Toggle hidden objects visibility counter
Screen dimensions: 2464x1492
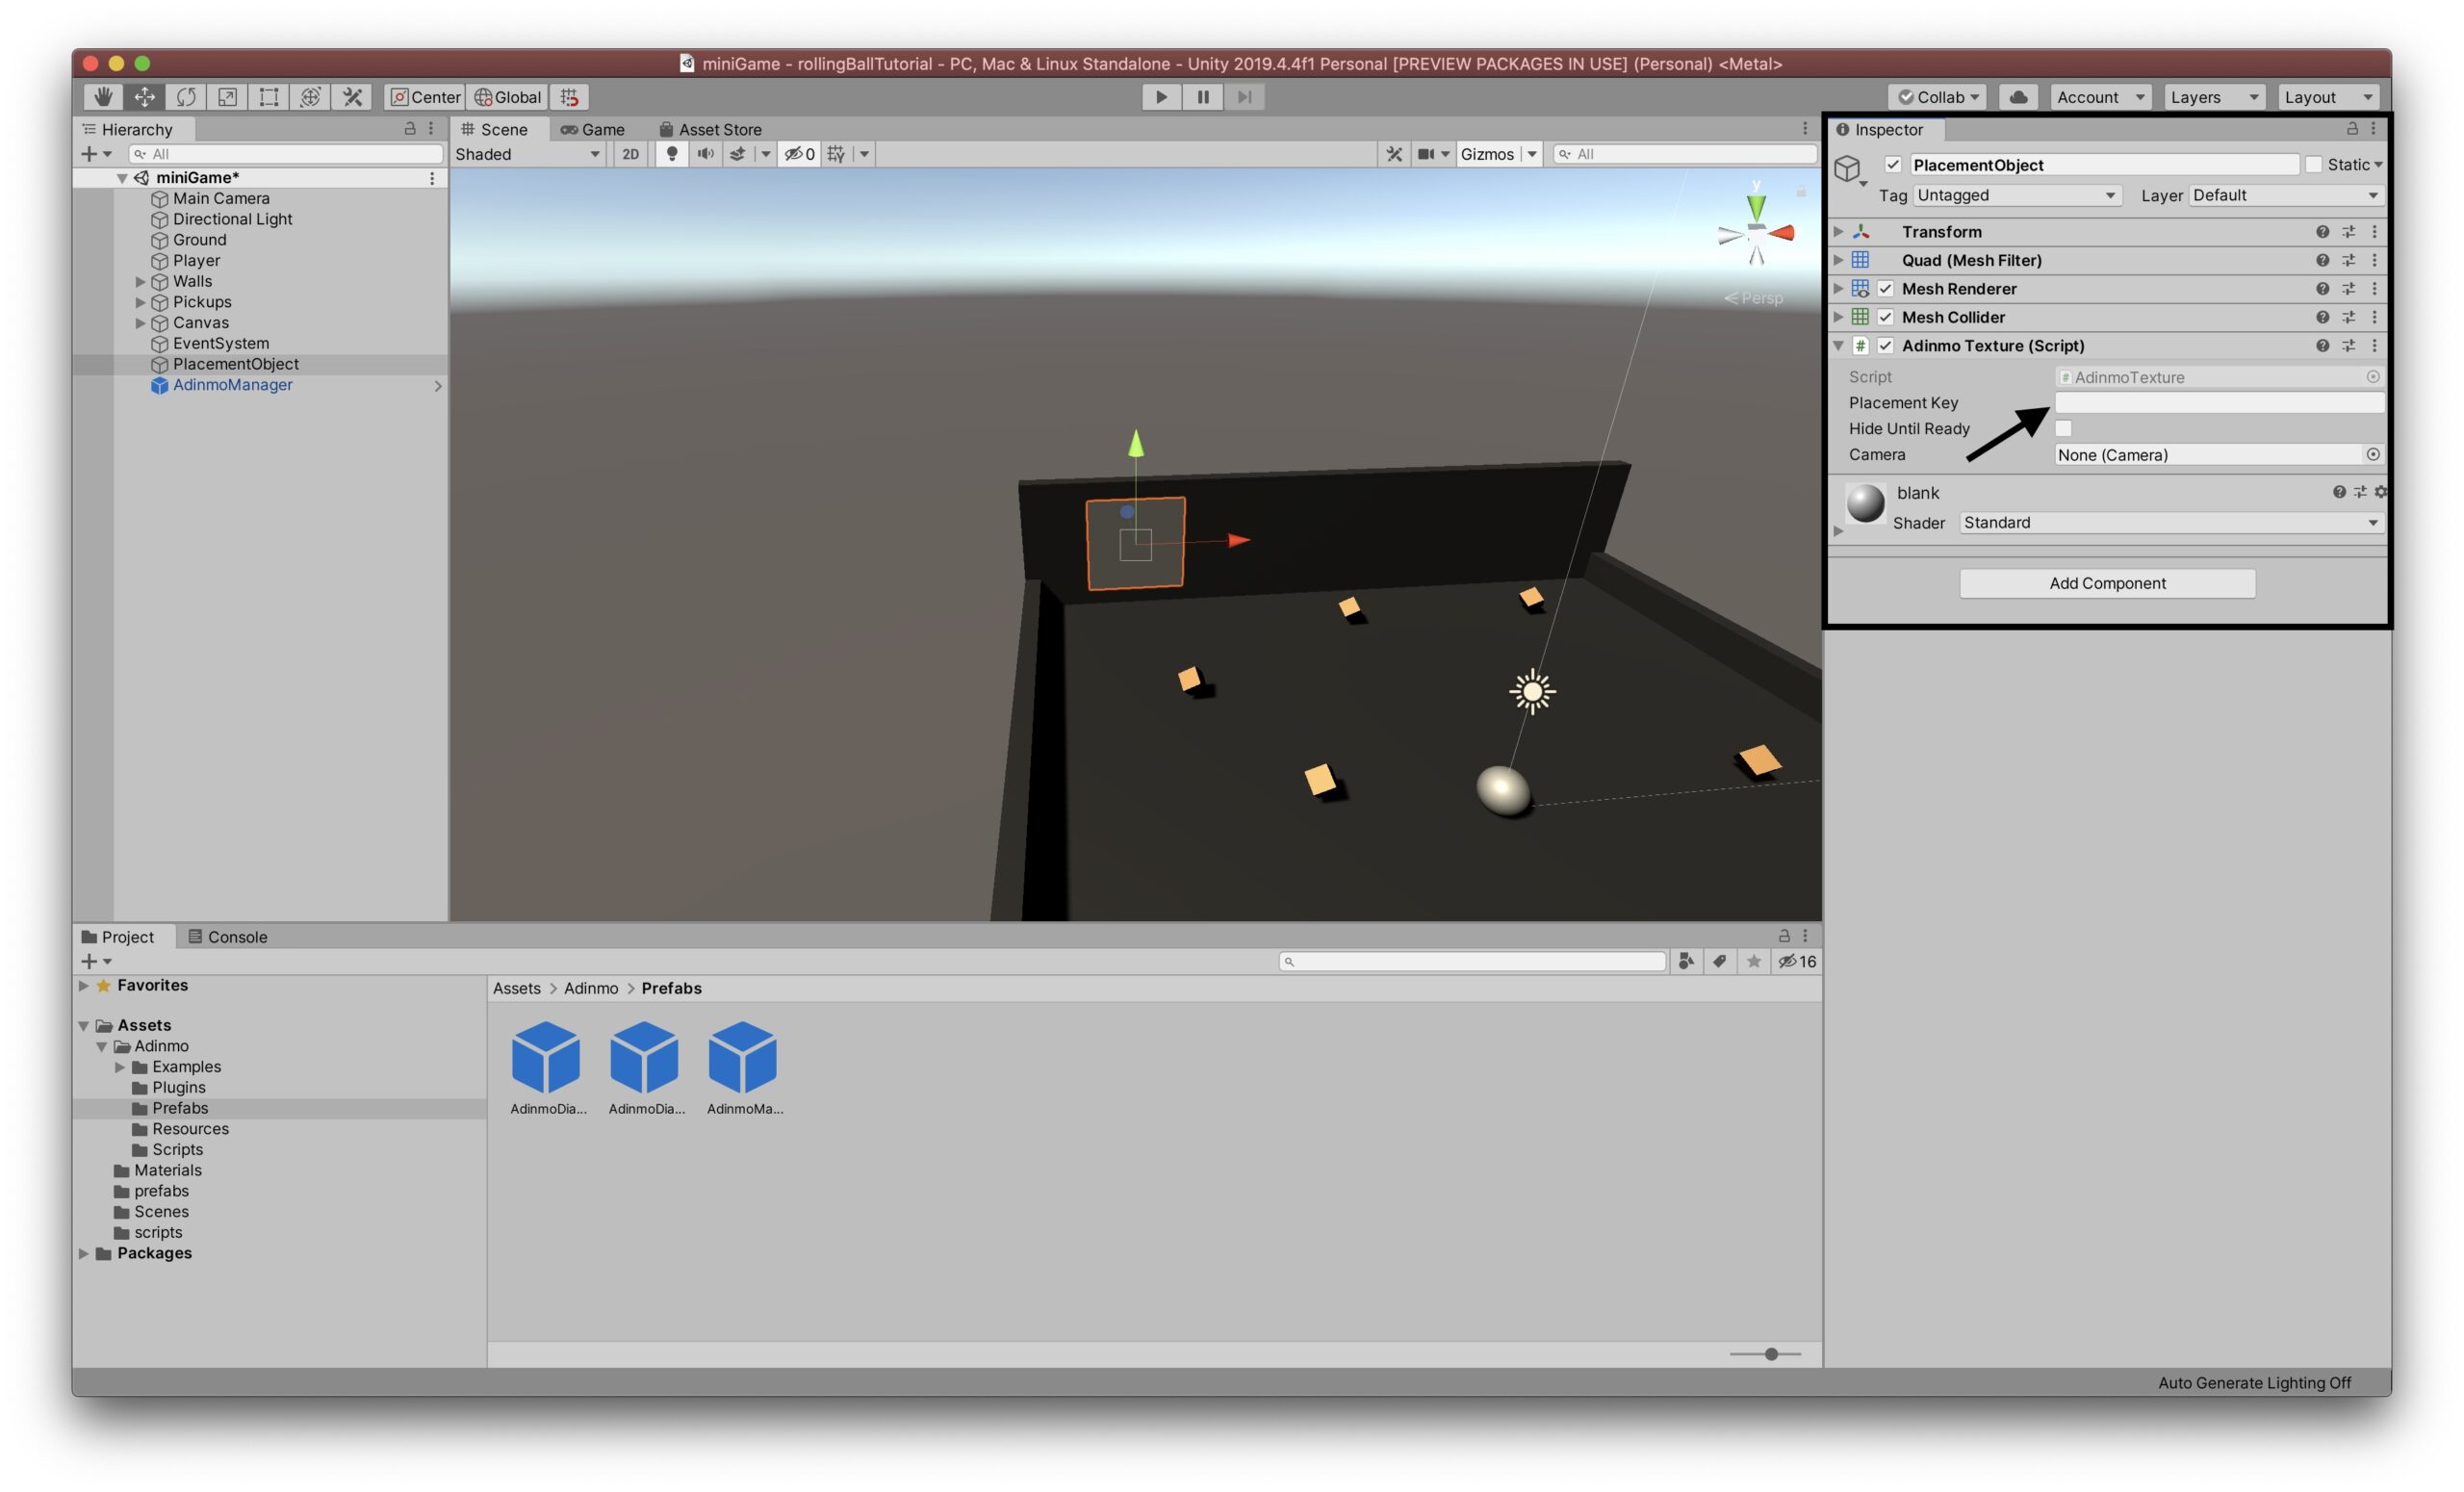pyautogui.click(x=799, y=154)
